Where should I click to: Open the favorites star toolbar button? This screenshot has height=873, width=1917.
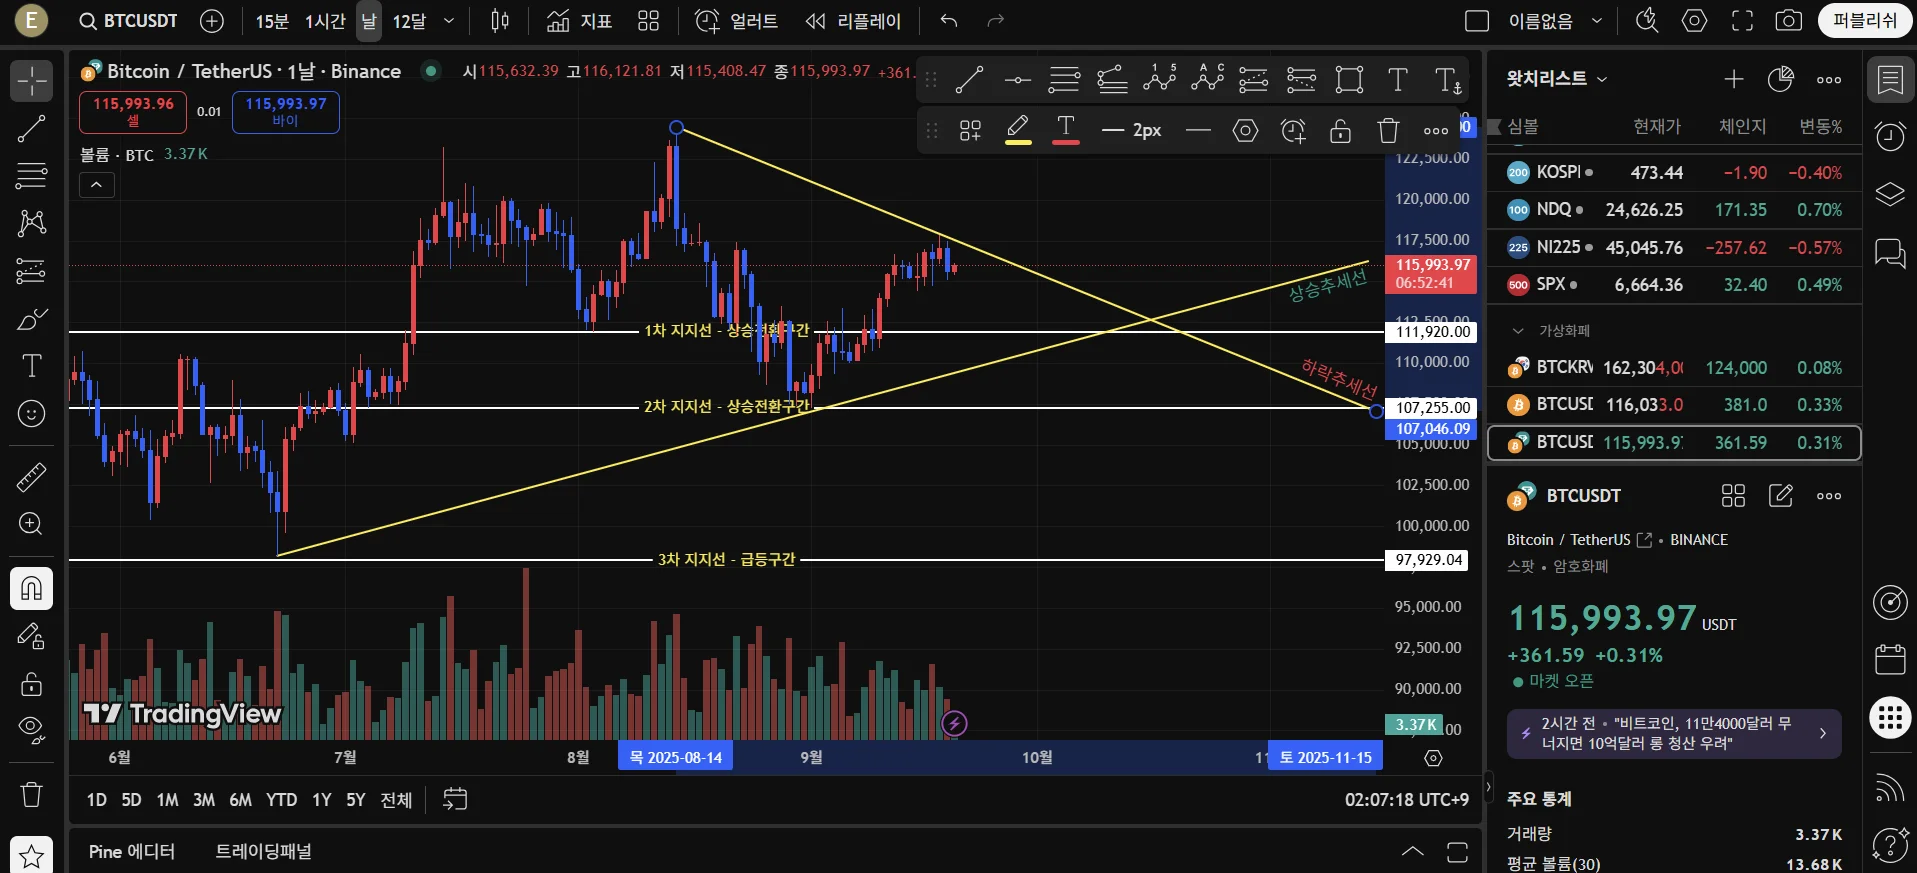tap(31, 856)
